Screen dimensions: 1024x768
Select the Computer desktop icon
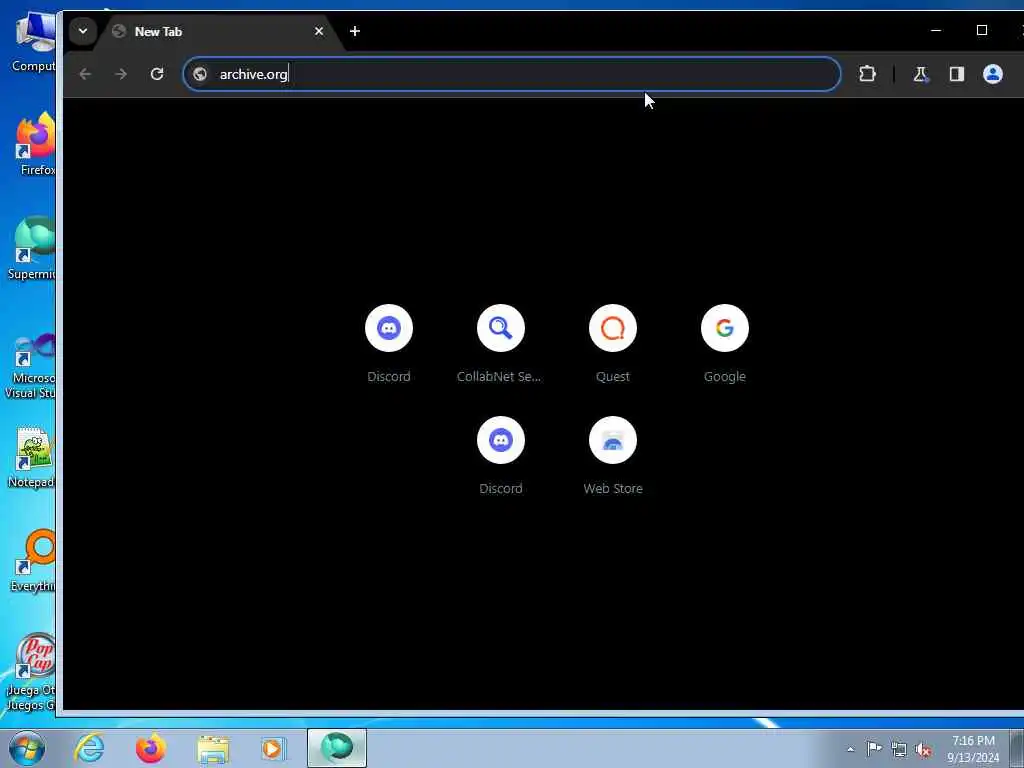pyautogui.click(x=34, y=43)
